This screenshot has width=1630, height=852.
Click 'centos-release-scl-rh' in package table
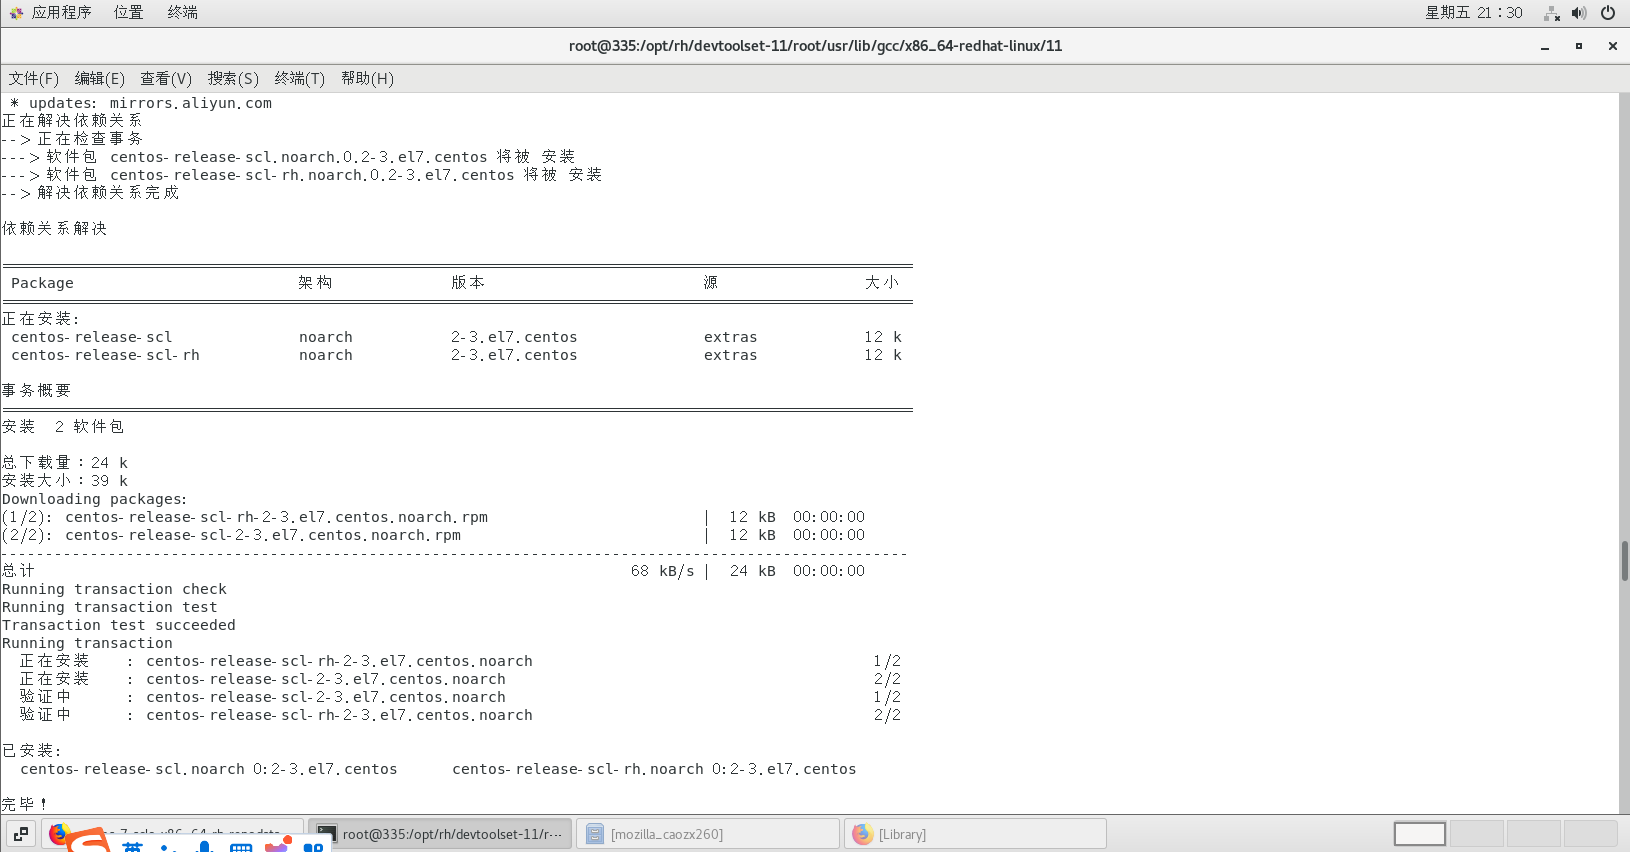pos(105,355)
